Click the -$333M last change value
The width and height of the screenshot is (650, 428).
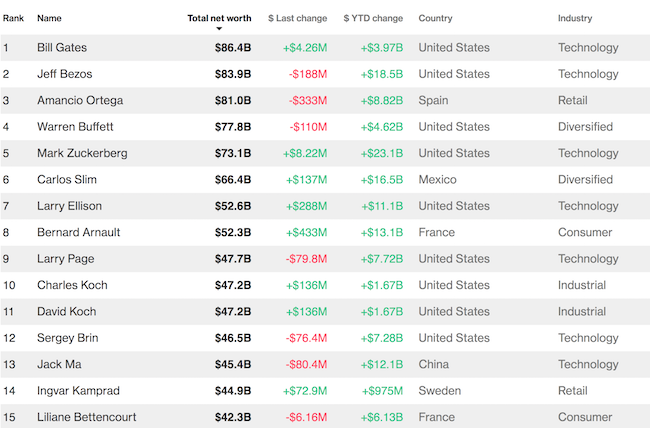pyautogui.click(x=308, y=100)
